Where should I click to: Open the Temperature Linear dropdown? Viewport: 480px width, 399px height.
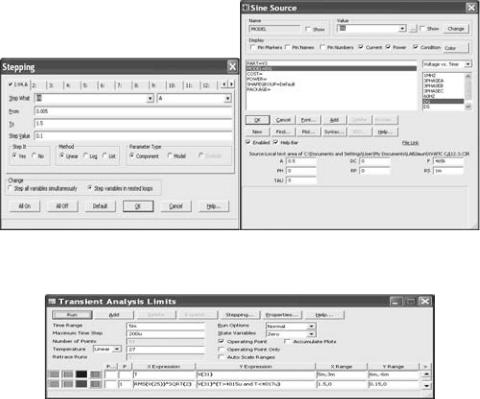[117, 349]
